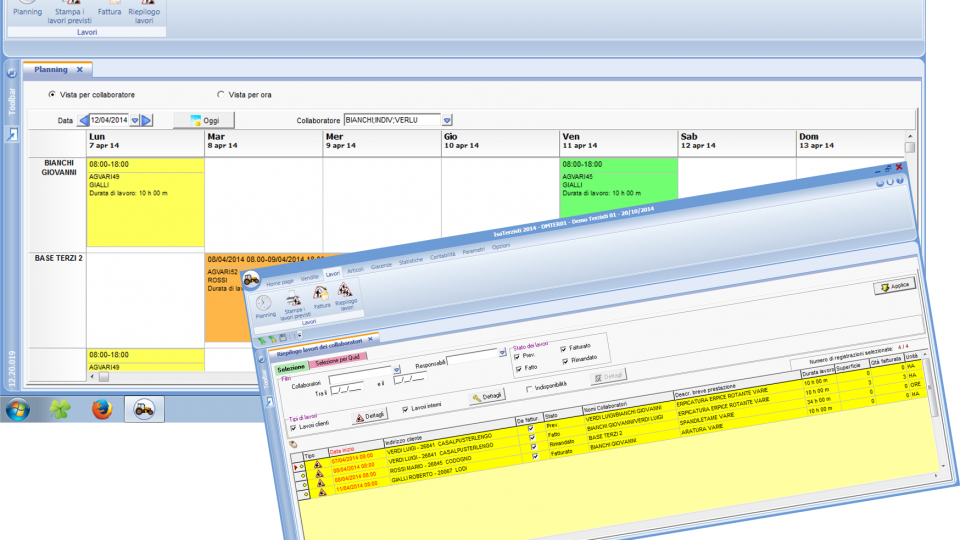Click the small icon above the Tipo column
Viewport: 960px width, 540px height.
293,444
